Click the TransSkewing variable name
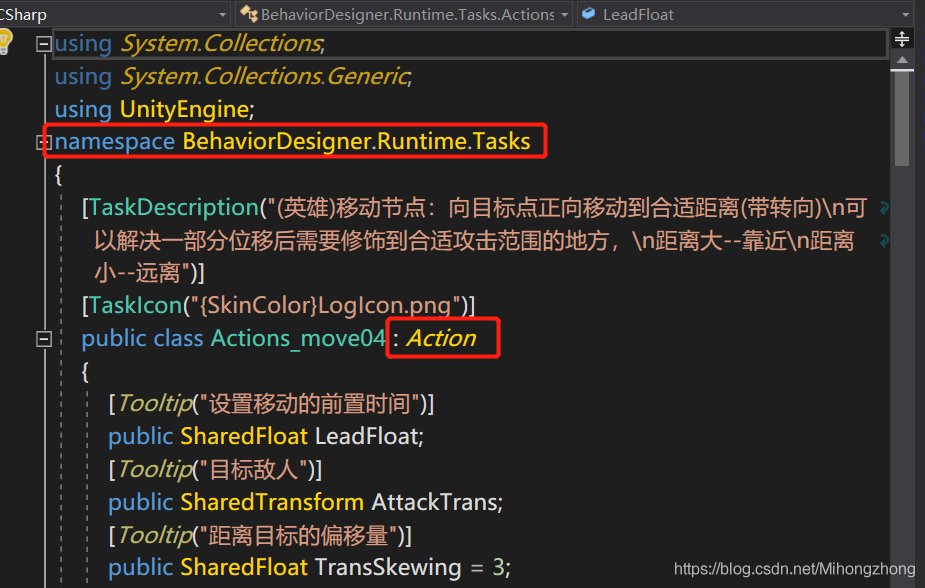 tap(388, 567)
